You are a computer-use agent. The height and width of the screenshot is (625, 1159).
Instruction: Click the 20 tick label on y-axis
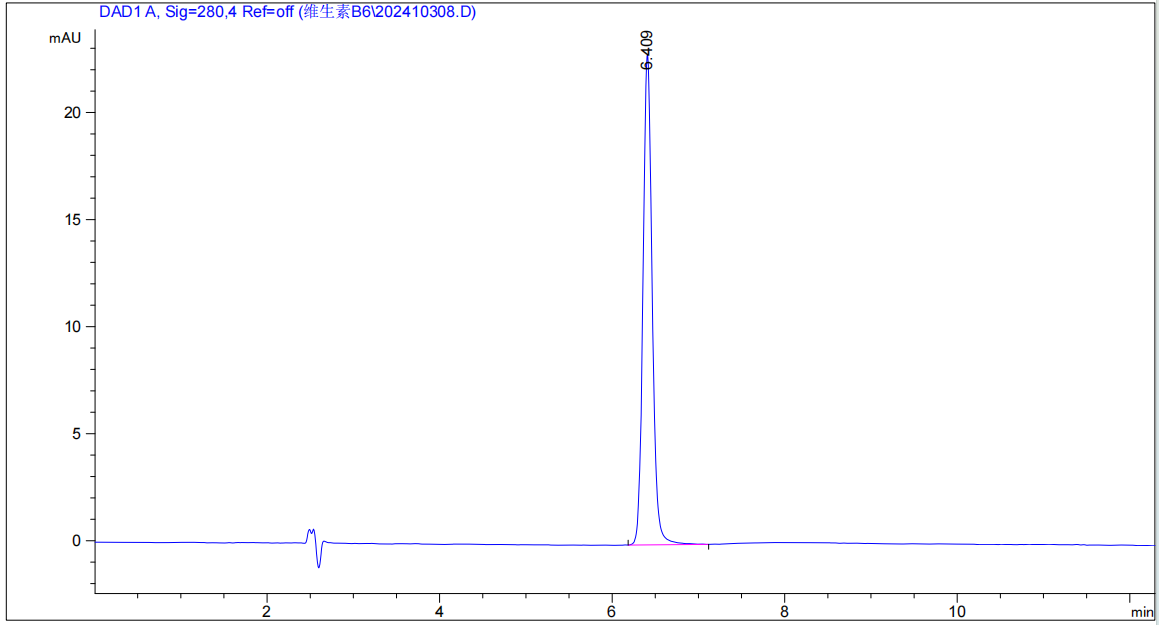tap(72, 112)
